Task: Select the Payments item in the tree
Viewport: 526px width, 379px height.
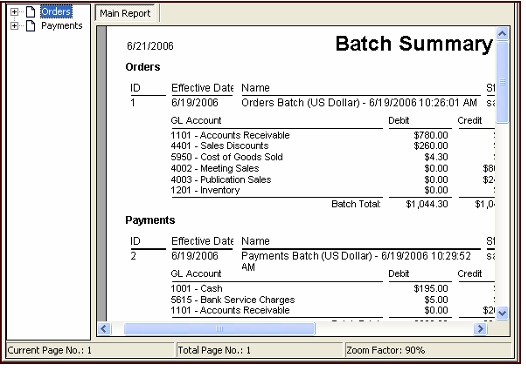Action: 62,26
